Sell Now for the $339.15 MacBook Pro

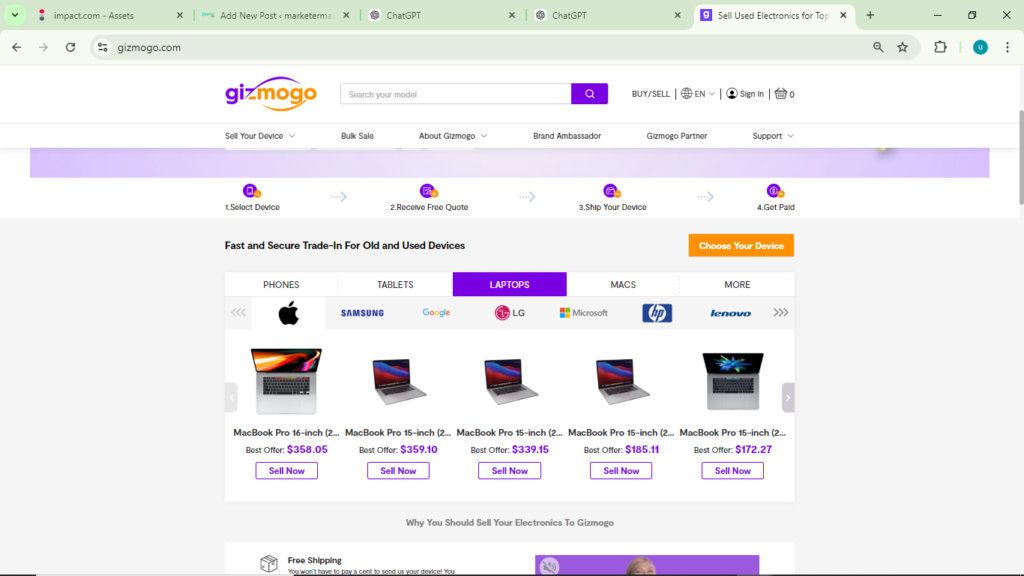point(509,471)
